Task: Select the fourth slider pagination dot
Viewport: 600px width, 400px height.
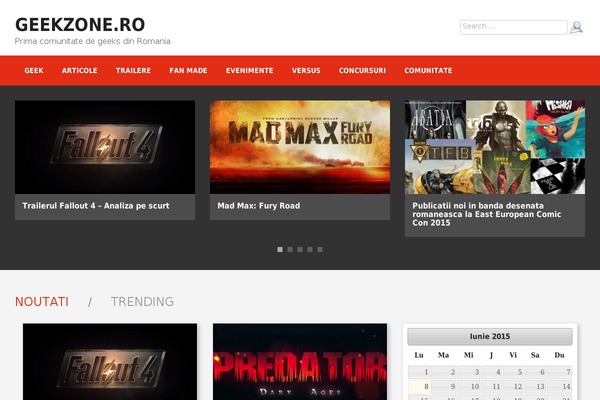Action: coord(310,250)
